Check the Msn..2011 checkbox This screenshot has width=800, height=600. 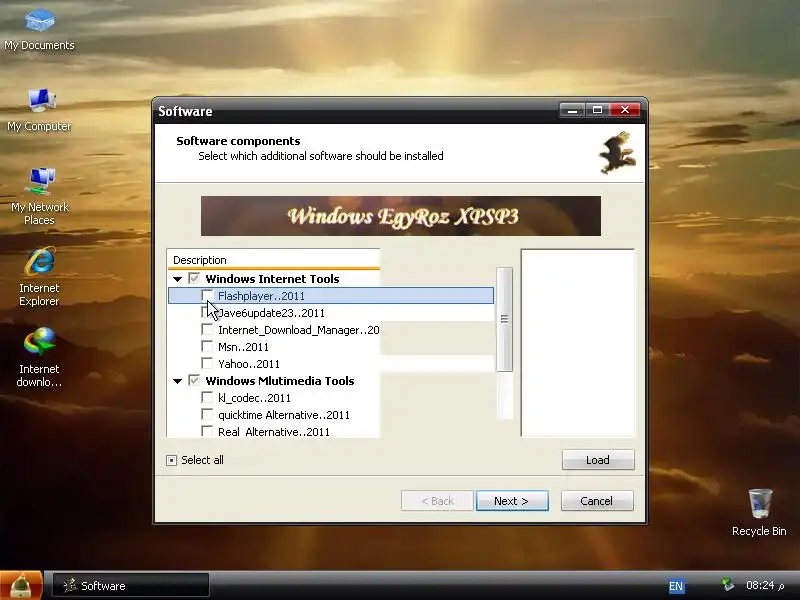207,346
